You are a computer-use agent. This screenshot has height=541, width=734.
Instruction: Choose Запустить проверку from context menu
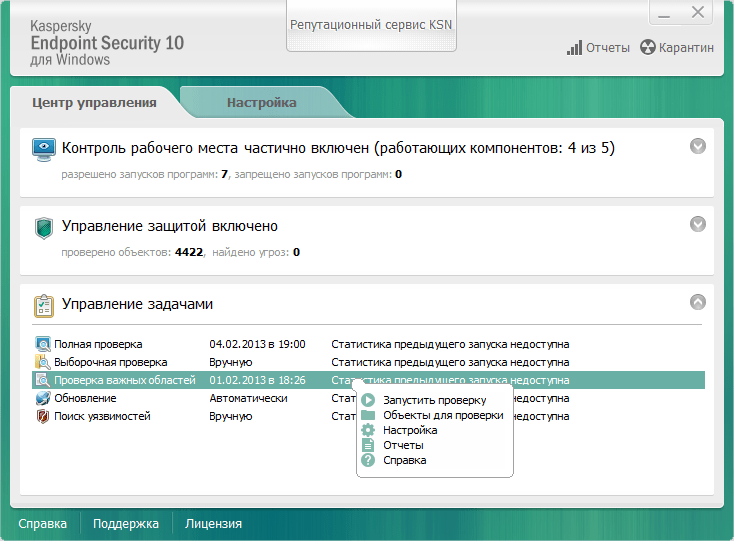(x=434, y=400)
